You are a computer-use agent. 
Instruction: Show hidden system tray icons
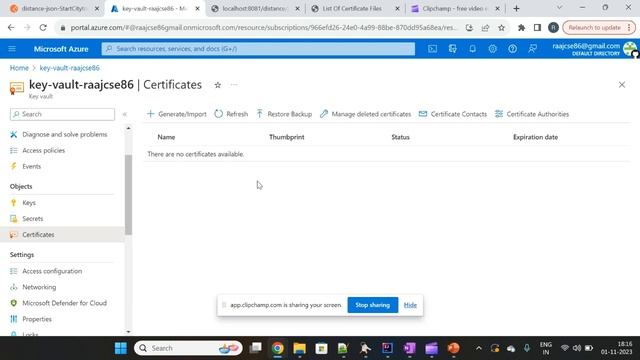(x=479, y=348)
